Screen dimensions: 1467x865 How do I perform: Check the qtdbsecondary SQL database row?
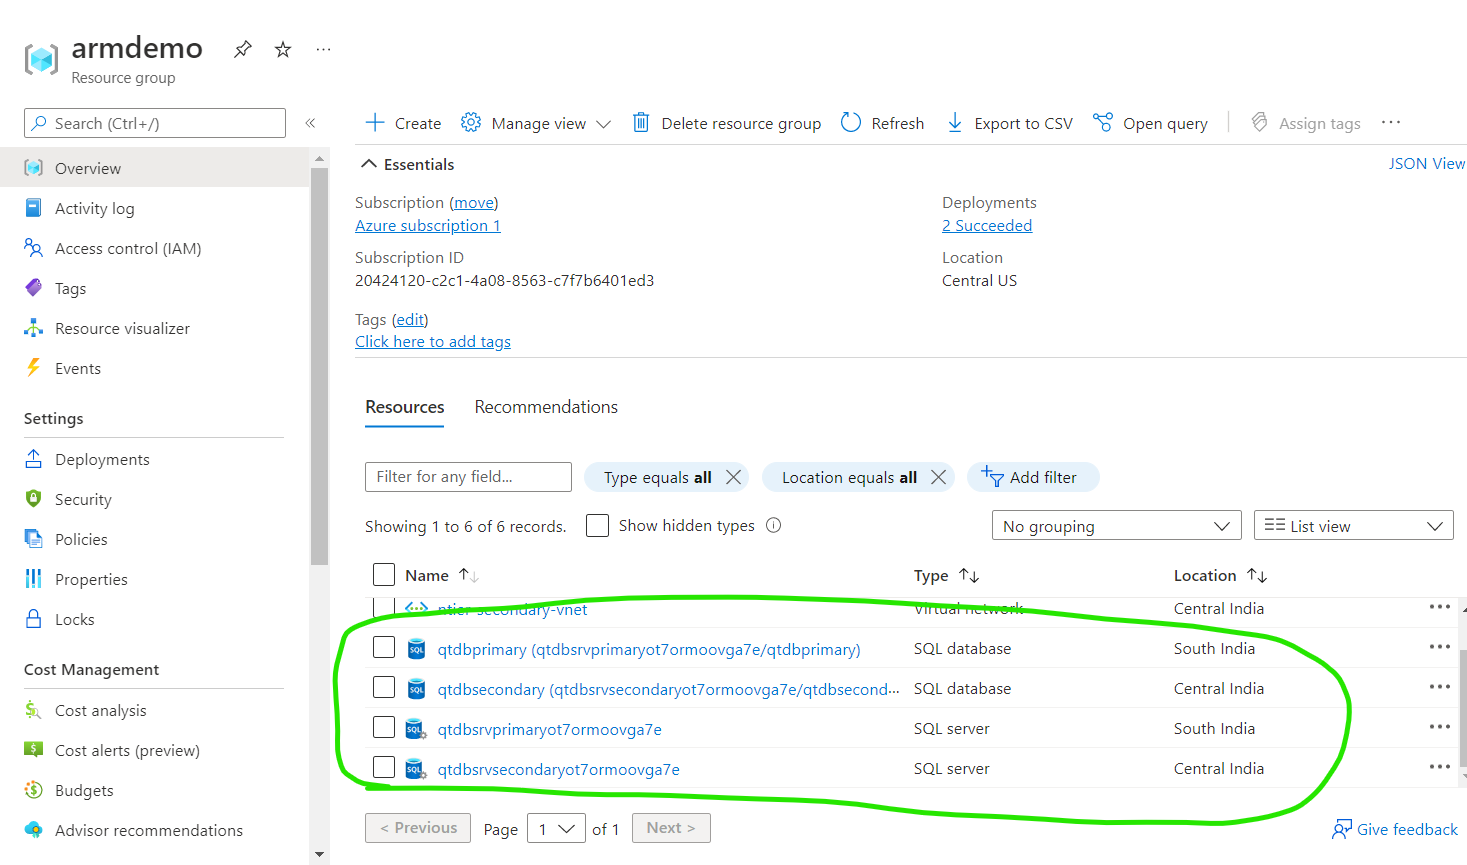[384, 687]
